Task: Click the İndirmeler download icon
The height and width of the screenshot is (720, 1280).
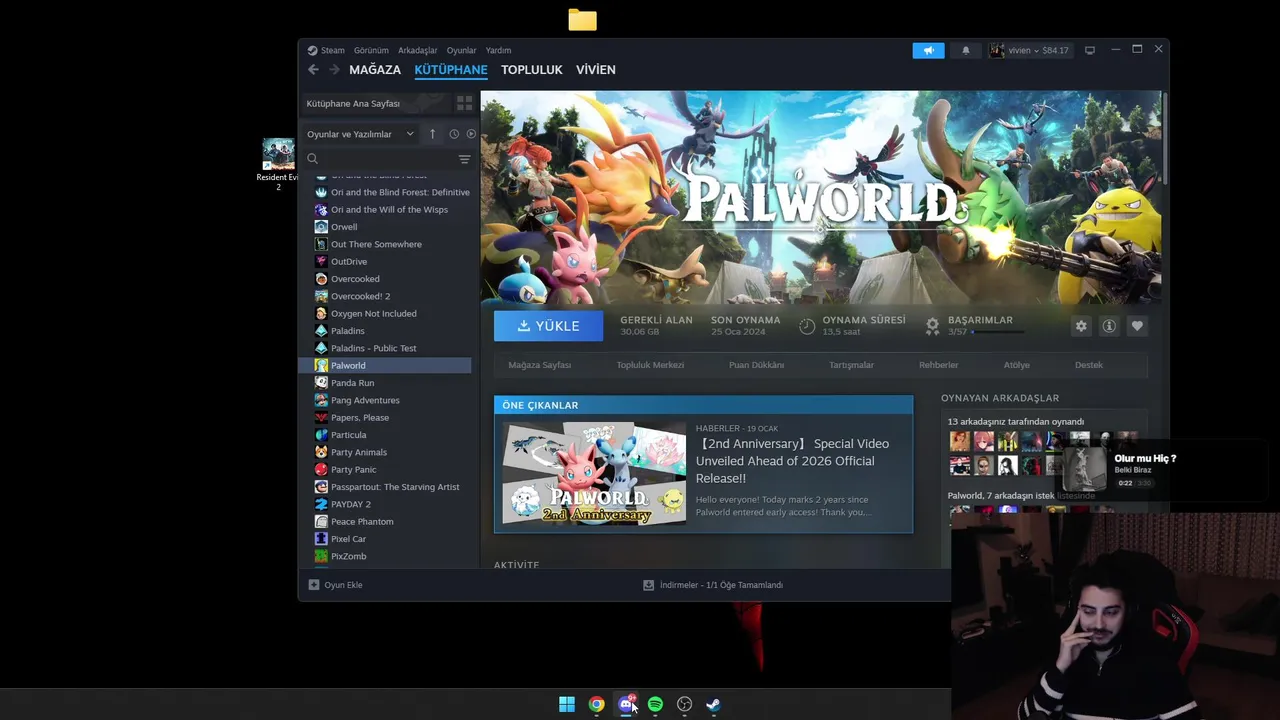Action: 648,585
